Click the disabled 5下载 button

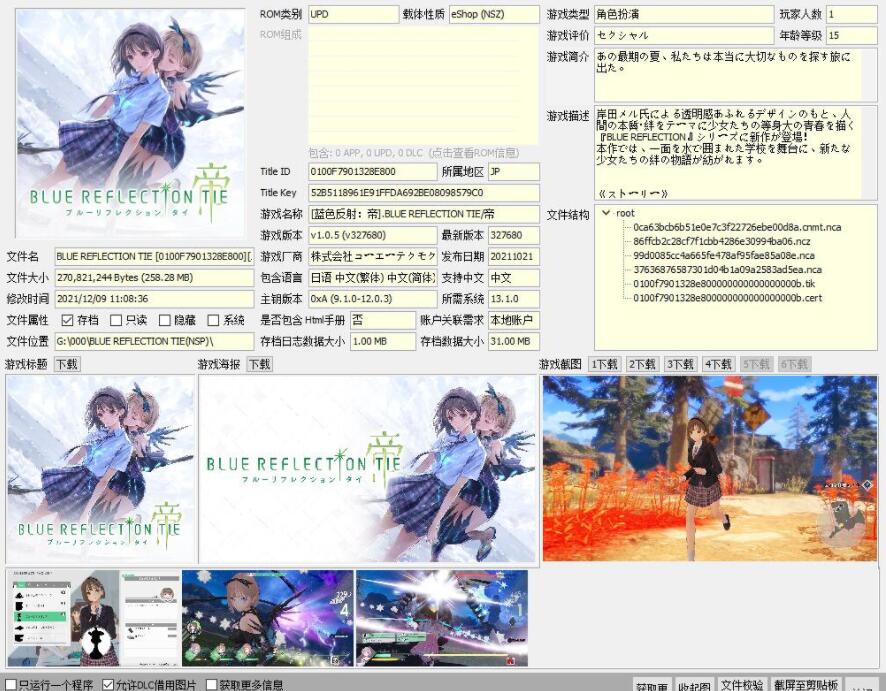pyautogui.click(x=757, y=364)
